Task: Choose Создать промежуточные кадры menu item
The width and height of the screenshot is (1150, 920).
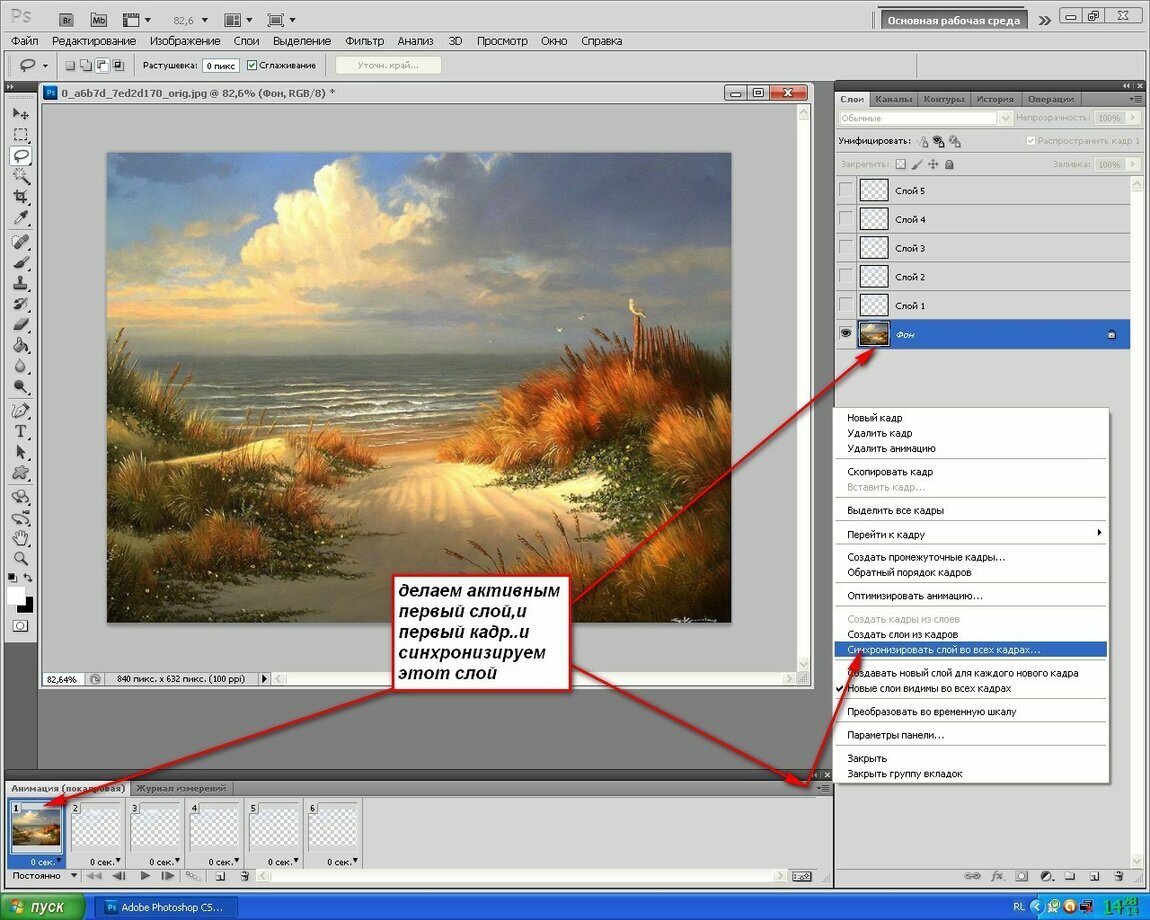Action: click(x=926, y=557)
